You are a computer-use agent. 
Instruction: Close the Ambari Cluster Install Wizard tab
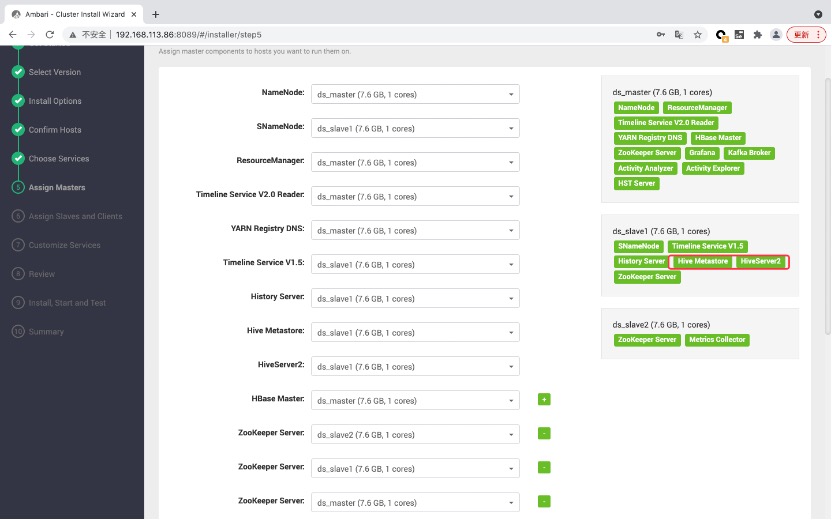click(134, 14)
